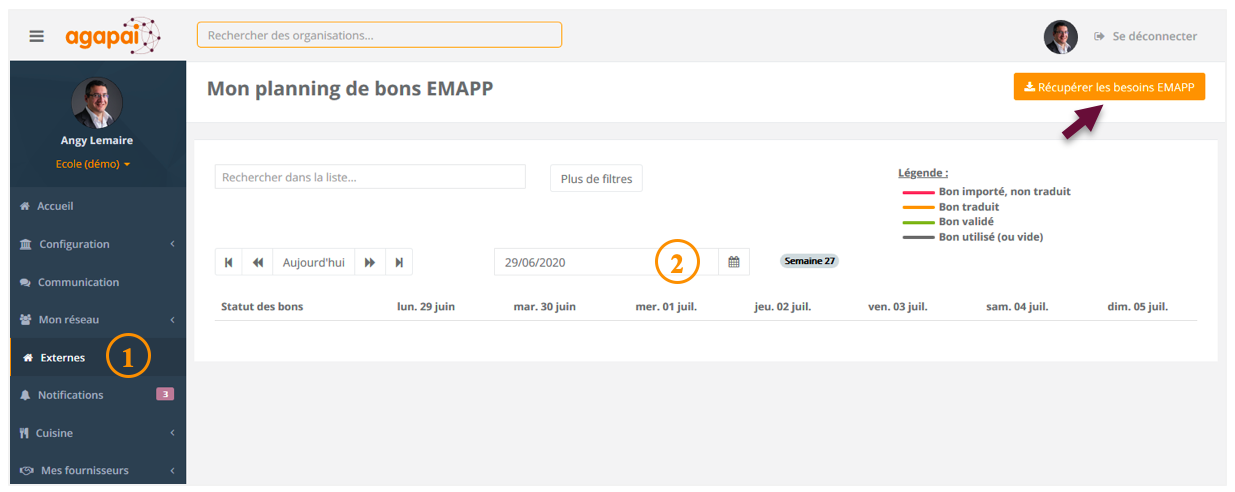The height and width of the screenshot is (492, 1235).
Task: Advance one week with double-right arrow
Action: click(370, 262)
